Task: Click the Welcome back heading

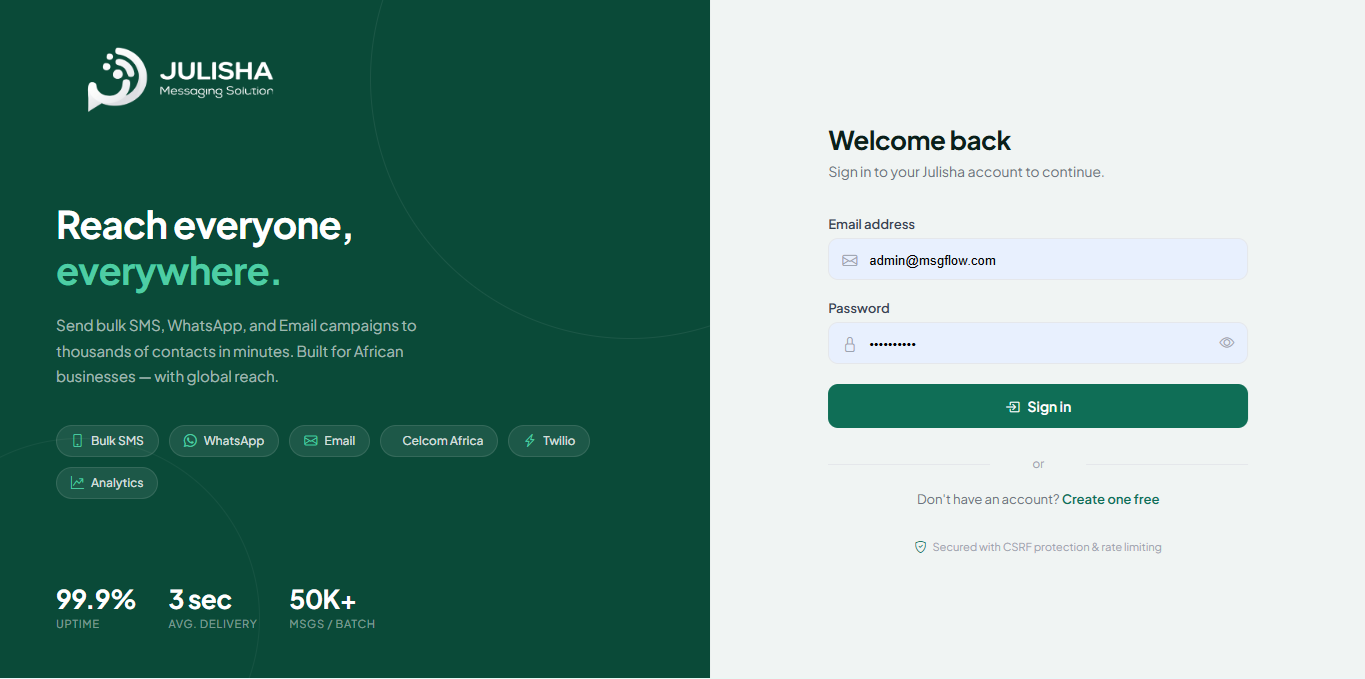Action: tap(920, 140)
